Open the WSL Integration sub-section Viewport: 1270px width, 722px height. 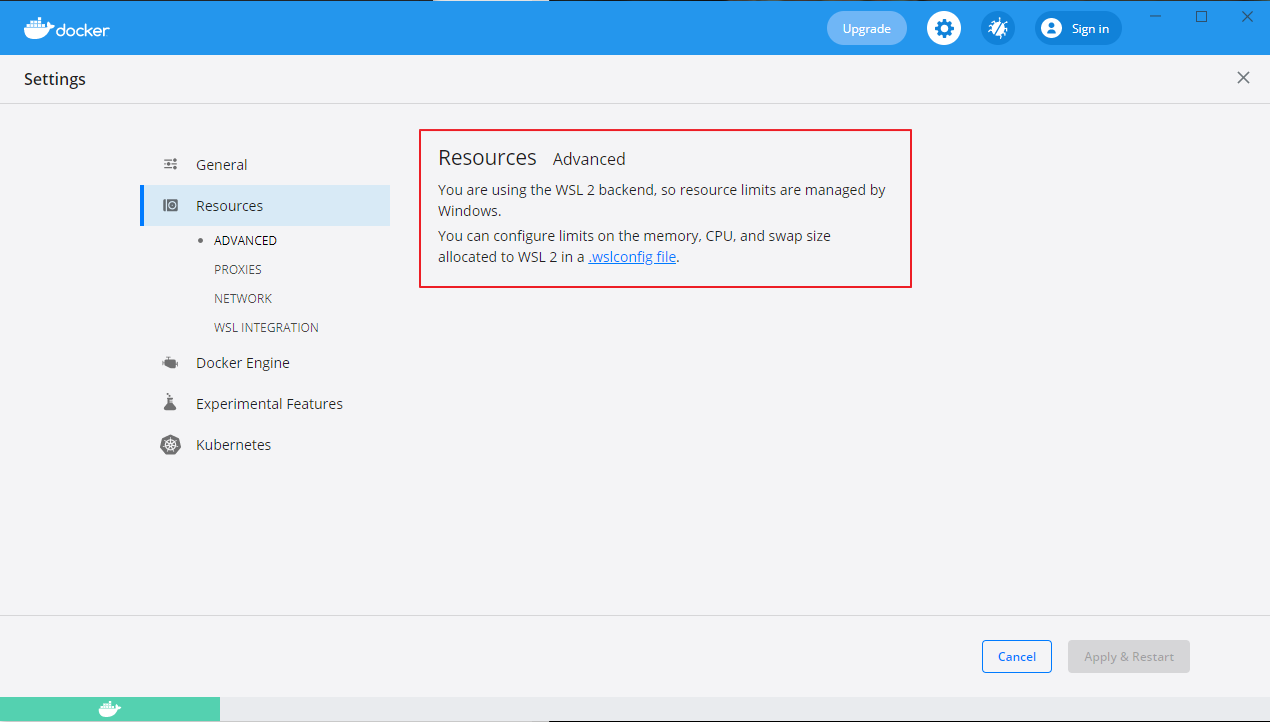click(x=266, y=328)
